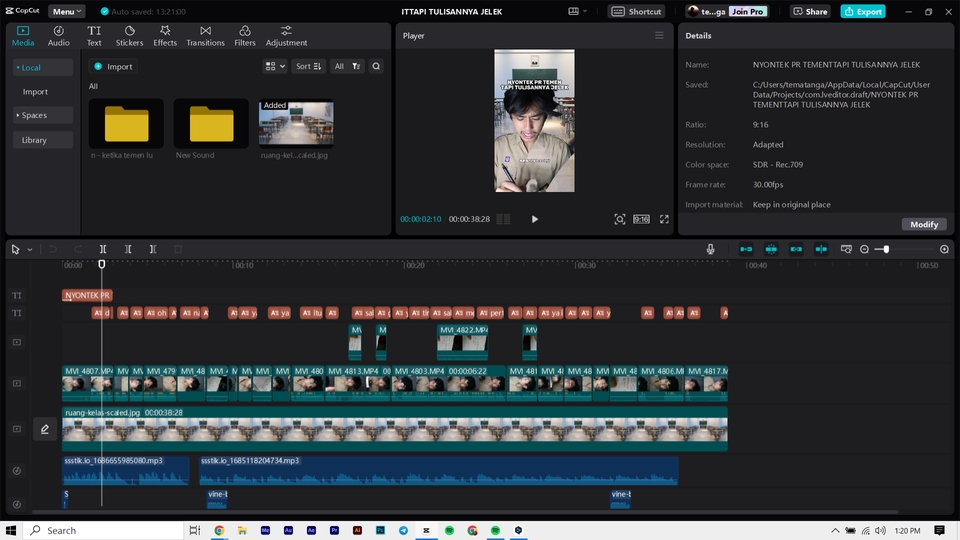The image size is (960, 540).
Task: Toggle overlay video track control icon
Action: pyautogui.click(x=17, y=342)
